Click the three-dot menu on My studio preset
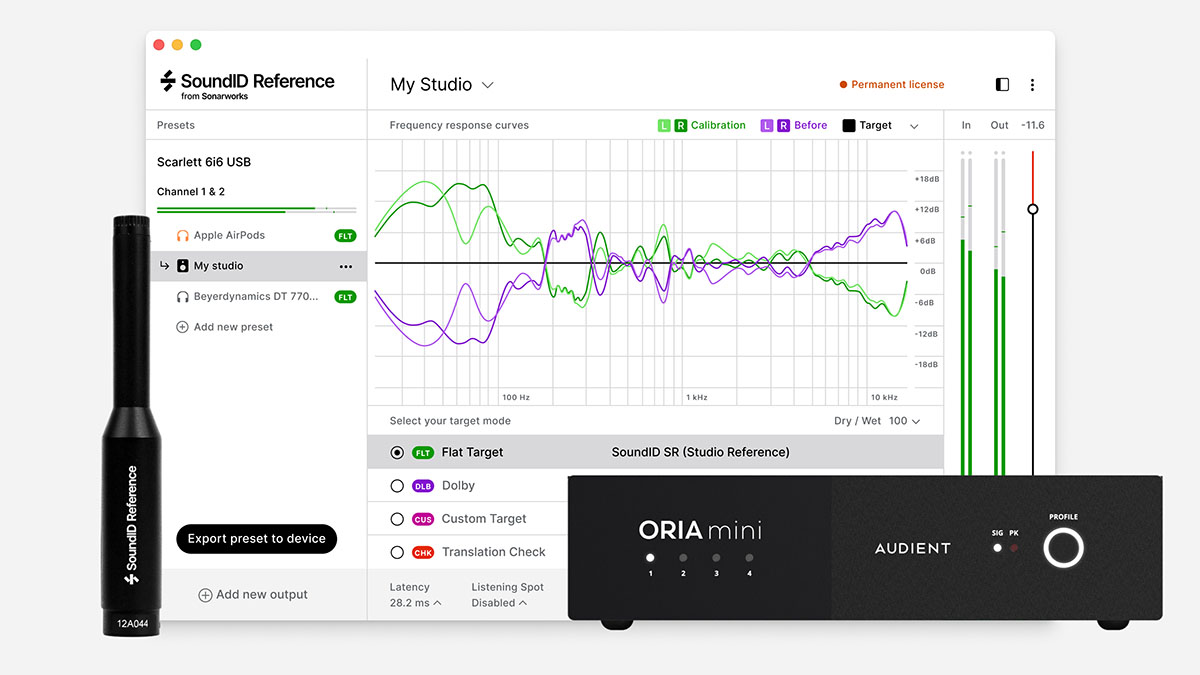 click(346, 266)
